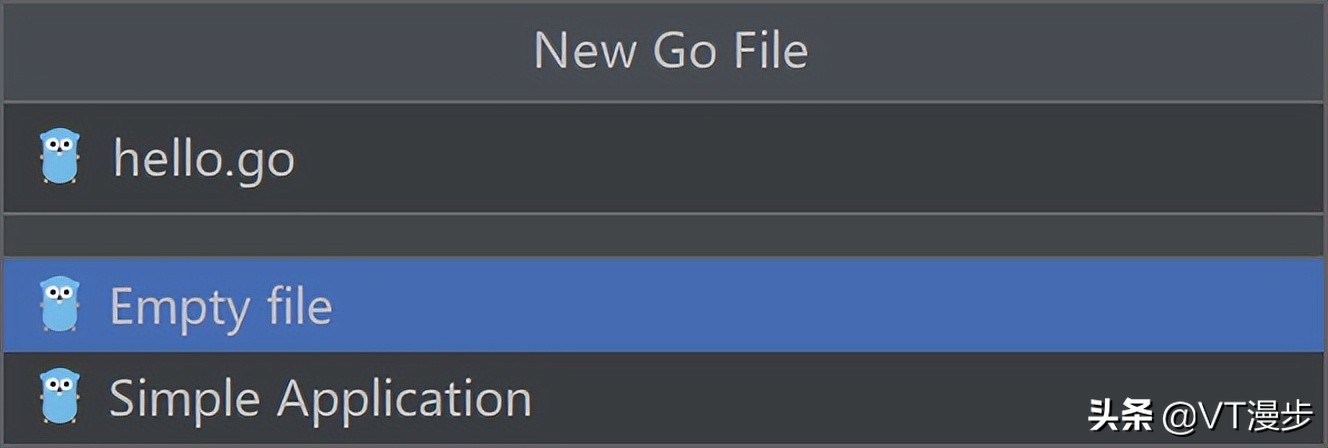The image size is (1328, 448).
Task: Select the Empty file template
Action: click(x=220, y=305)
